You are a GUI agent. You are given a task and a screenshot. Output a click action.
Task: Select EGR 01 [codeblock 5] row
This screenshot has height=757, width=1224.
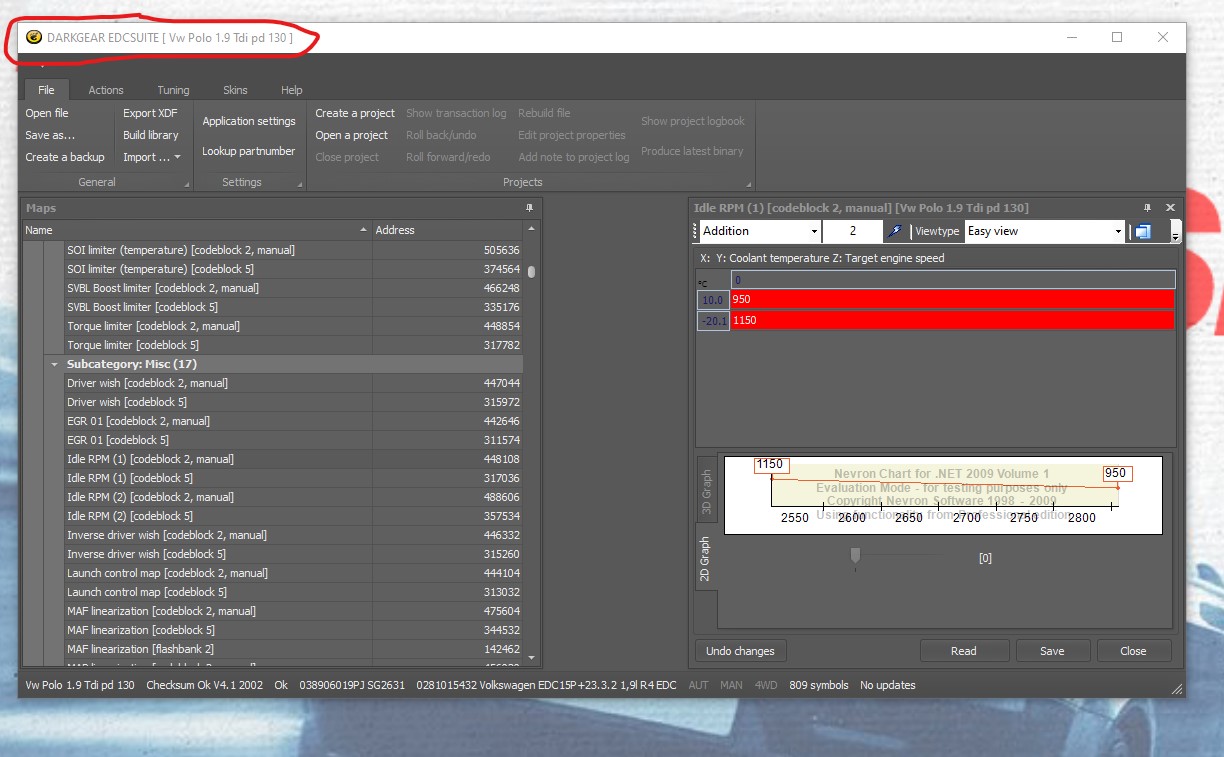(293, 440)
